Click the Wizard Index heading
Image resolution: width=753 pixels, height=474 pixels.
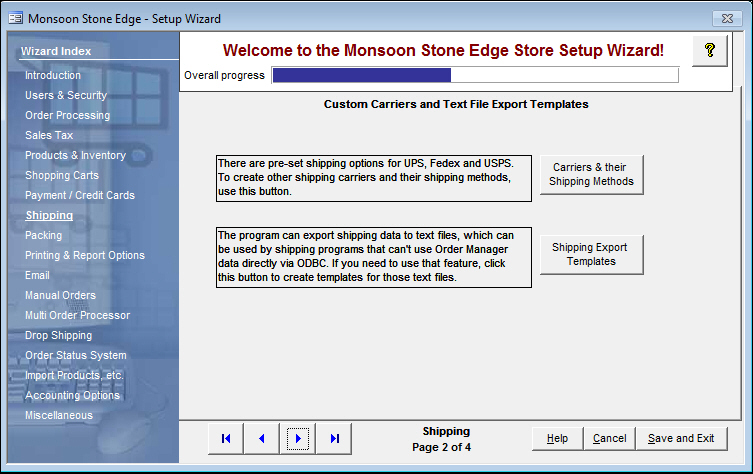point(56,51)
